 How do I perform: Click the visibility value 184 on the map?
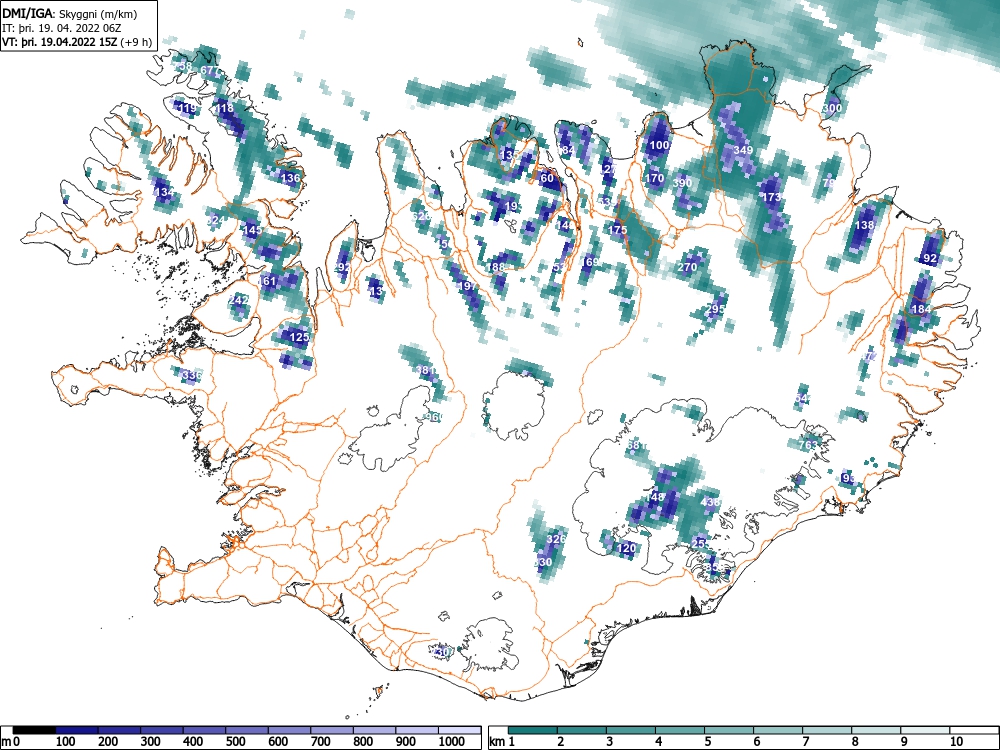(921, 309)
